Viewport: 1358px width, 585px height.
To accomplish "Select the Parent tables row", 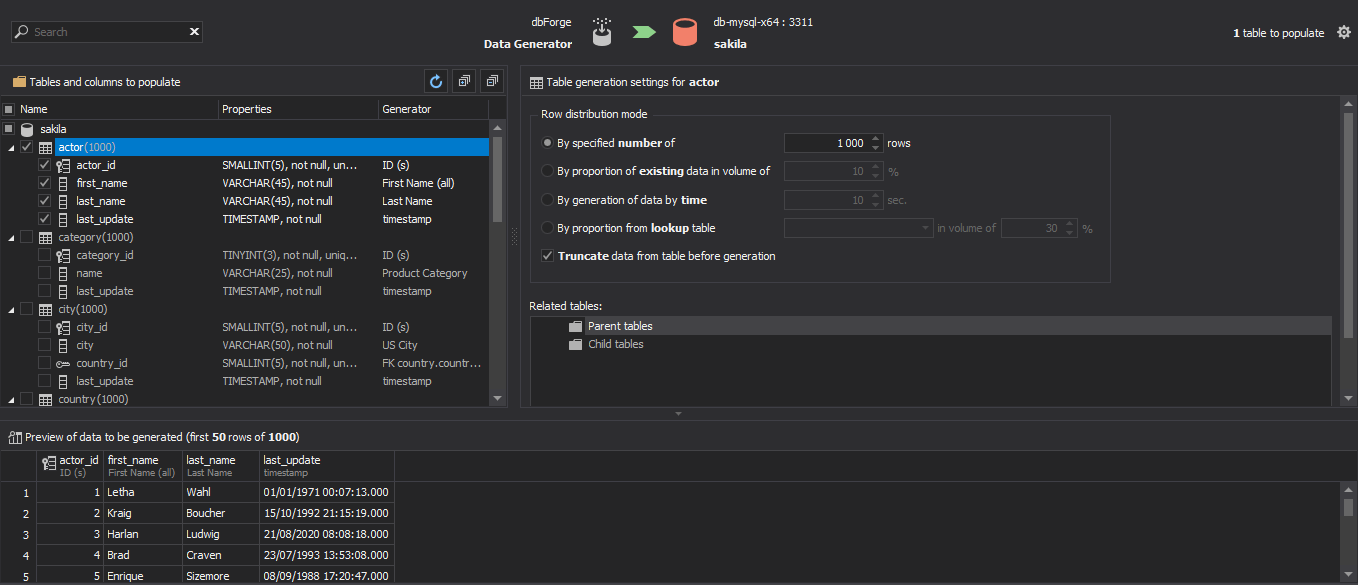I will coord(931,326).
